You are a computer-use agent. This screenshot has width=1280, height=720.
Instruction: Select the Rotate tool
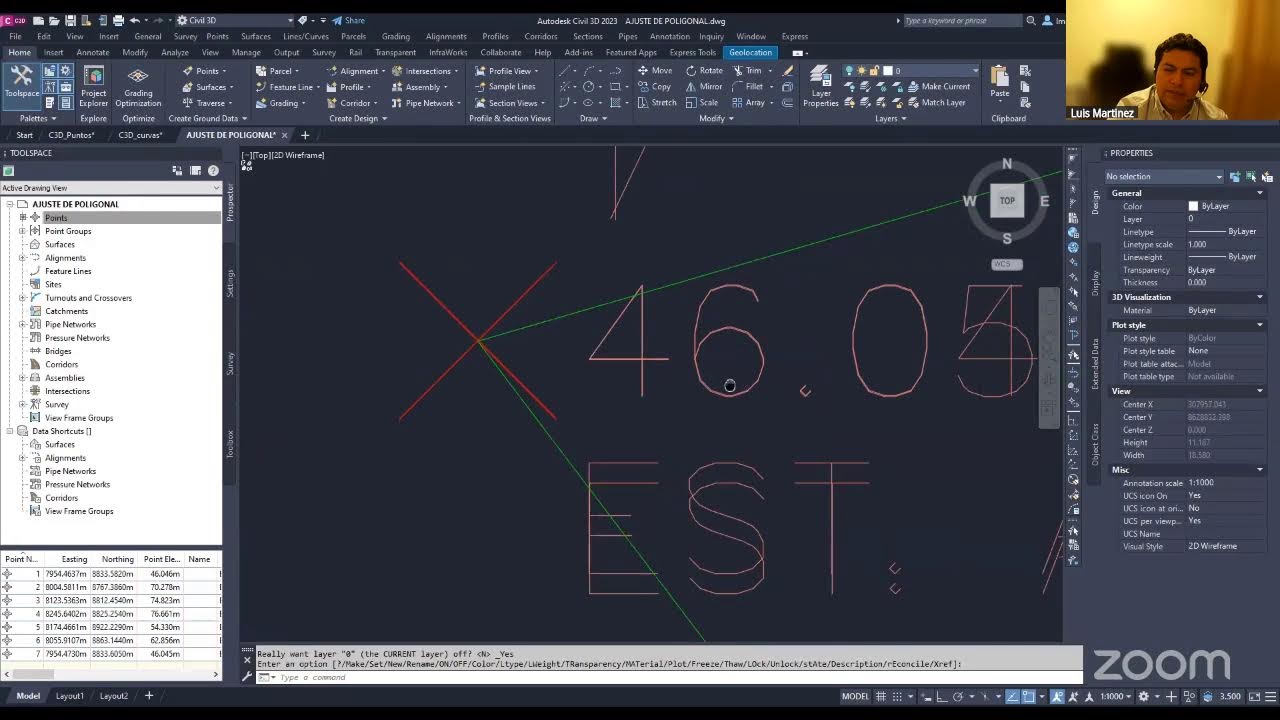[x=704, y=71]
